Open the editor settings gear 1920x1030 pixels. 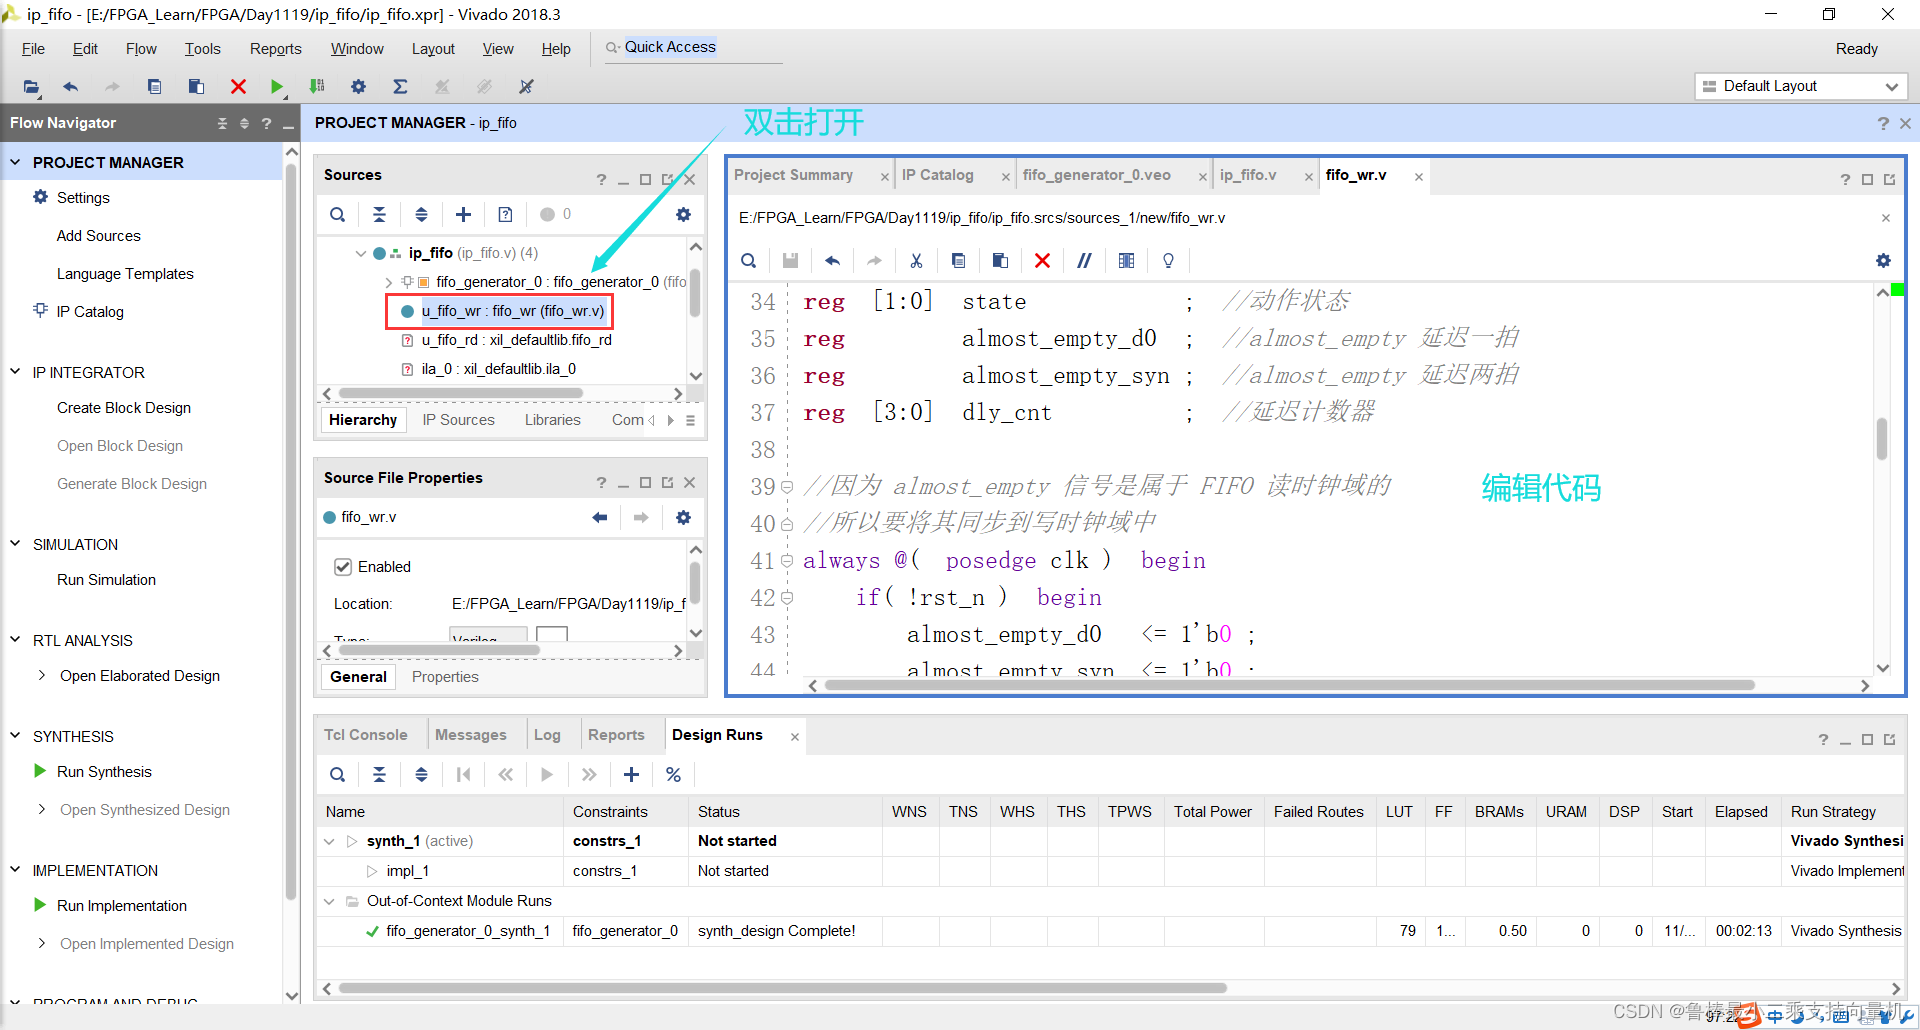[x=1883, y=261]
